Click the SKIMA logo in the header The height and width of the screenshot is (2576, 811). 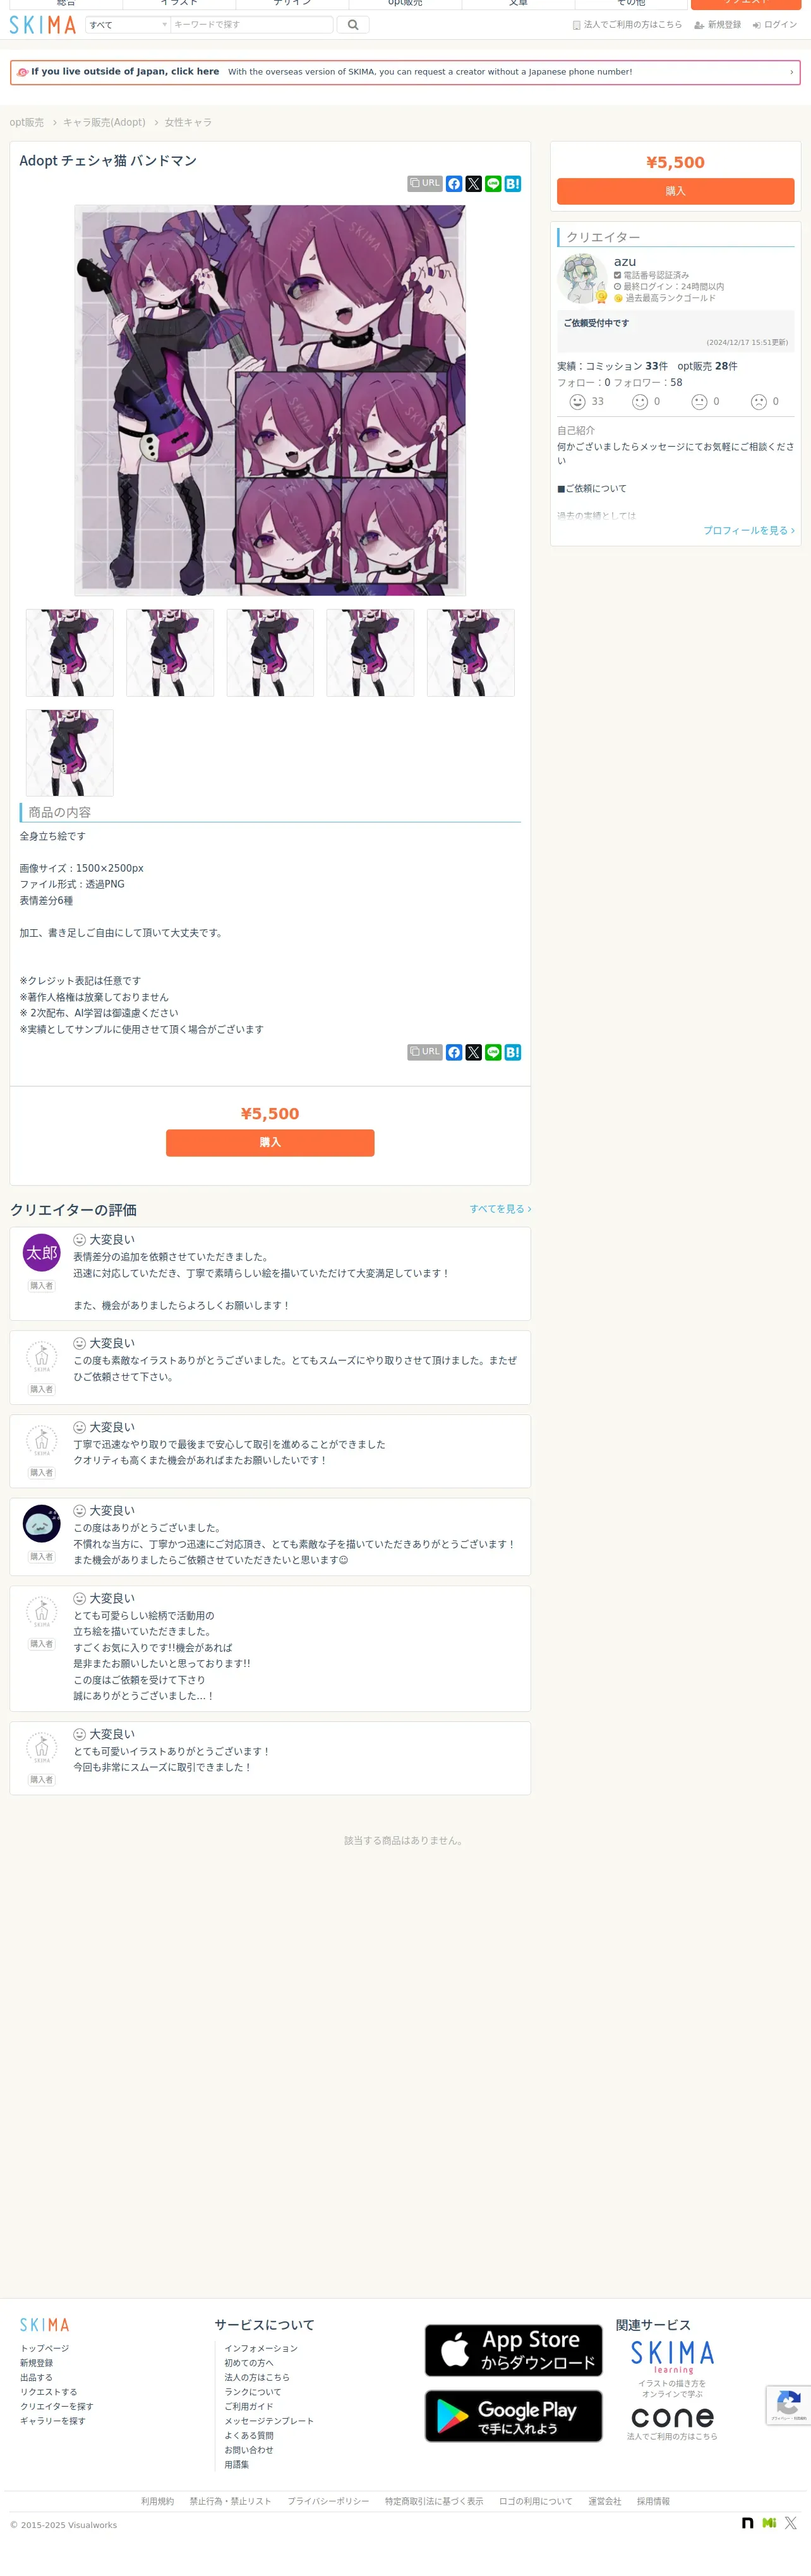pos(42,24)
